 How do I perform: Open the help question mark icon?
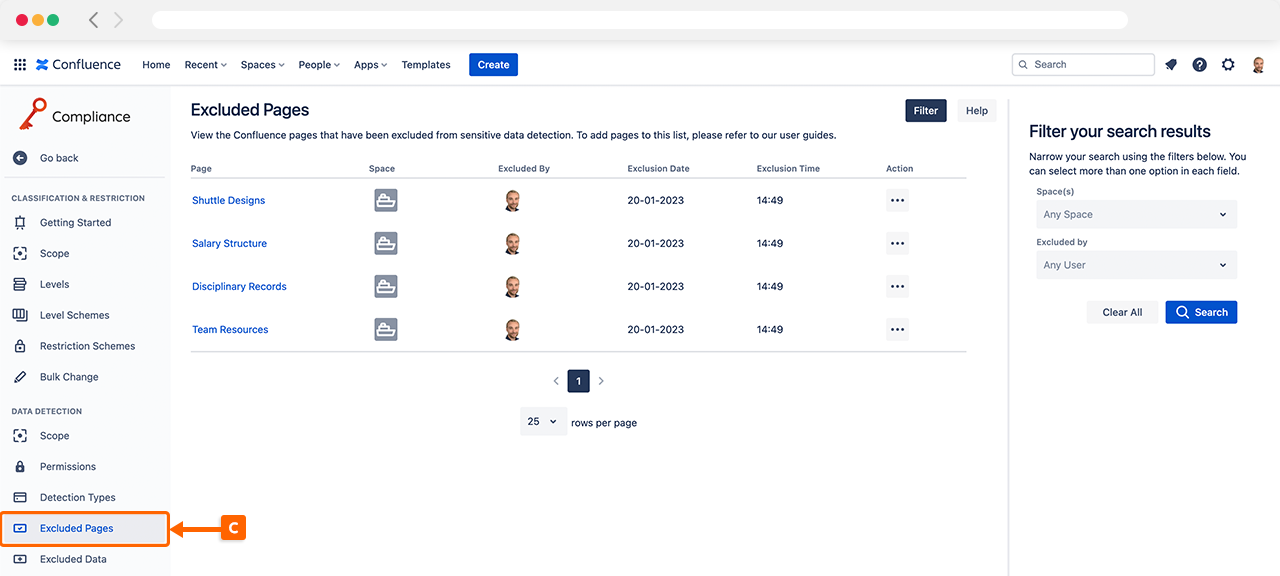click(x=1199, y=64)
